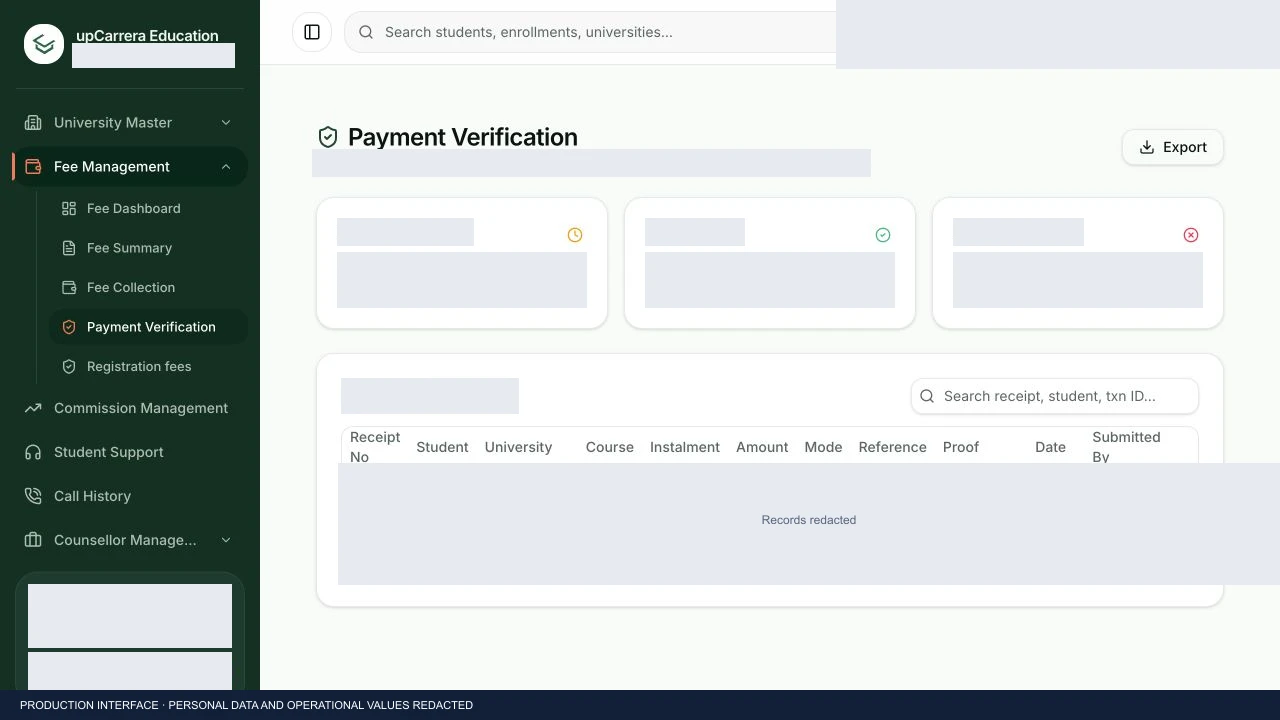Screen dimensions: 1280x720
Task: Click the red rejected icon on third card
Action: tap(1191, 235)
